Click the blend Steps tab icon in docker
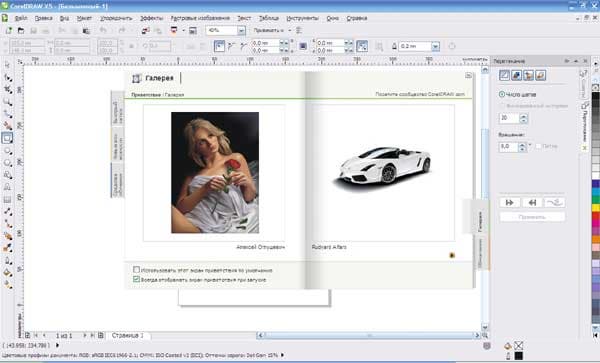This screenshot has height=363, width=600. (504, 75)
